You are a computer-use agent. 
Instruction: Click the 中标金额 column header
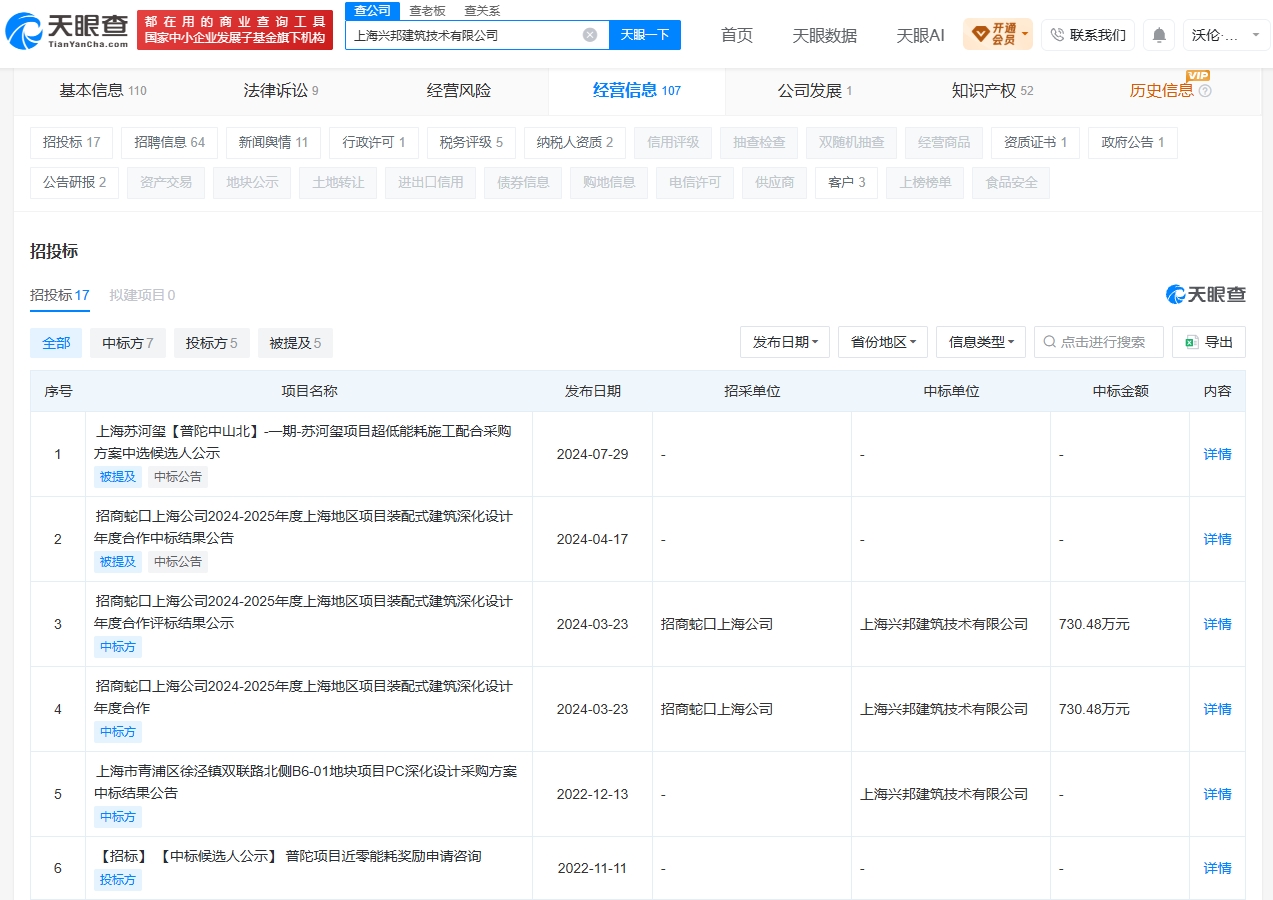click(x=1120, y=391)
